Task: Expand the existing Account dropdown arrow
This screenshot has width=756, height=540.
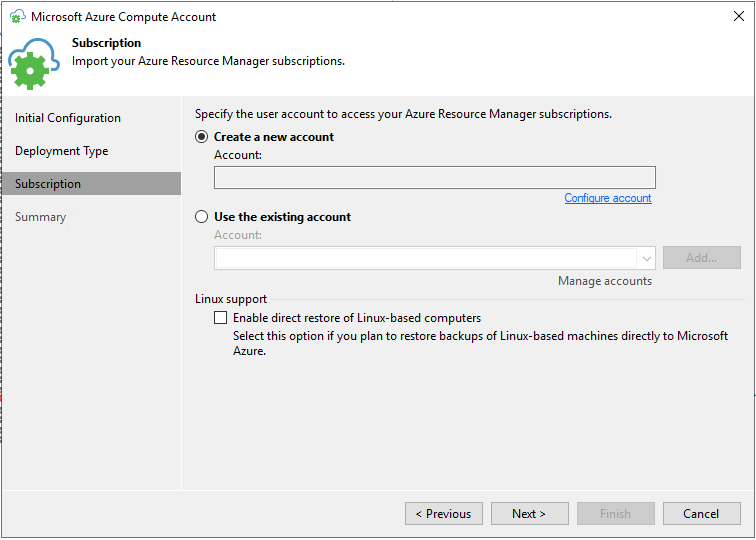Action: click(x=647, y=258)
